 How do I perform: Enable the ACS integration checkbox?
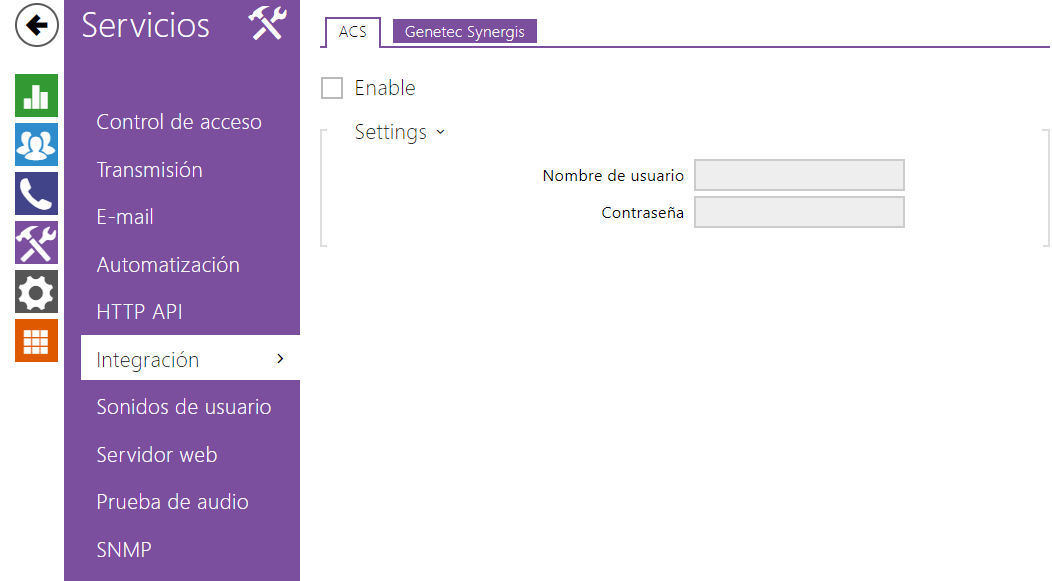pyautogui.click(x=332, y=88)
